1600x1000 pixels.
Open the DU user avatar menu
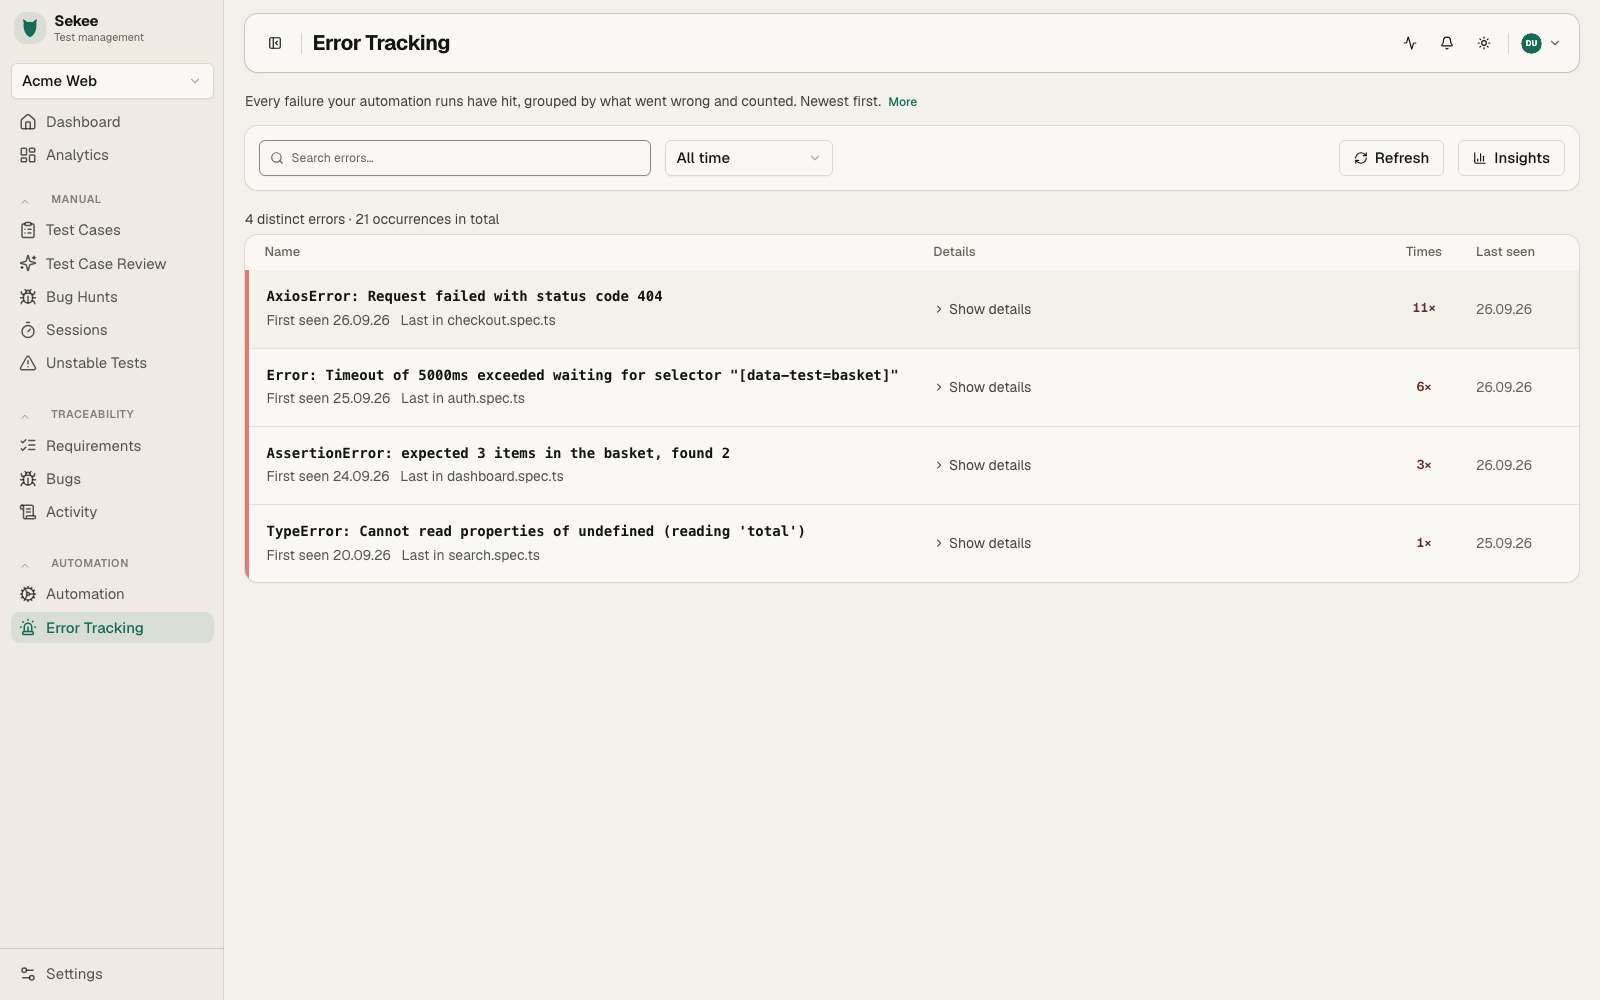1540,43
